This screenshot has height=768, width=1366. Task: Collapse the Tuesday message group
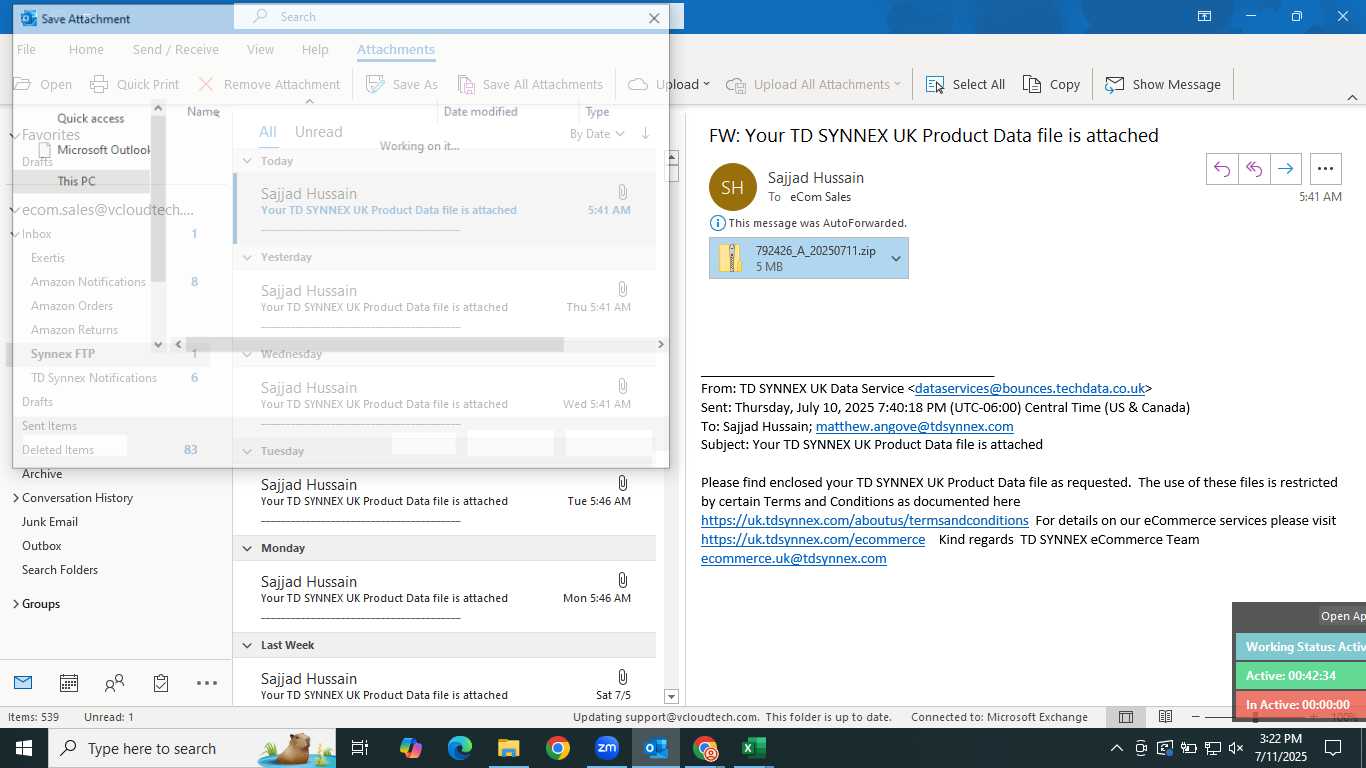coord(247,451)
